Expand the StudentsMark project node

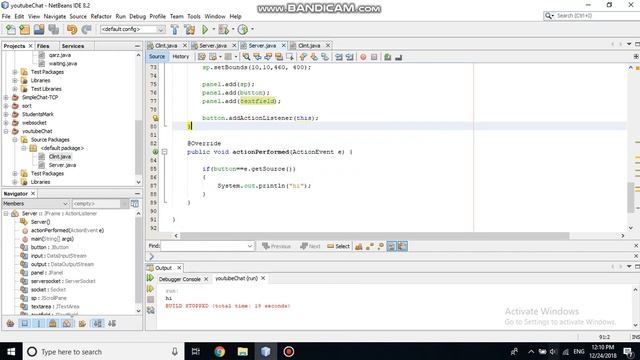tap(6, 114)
